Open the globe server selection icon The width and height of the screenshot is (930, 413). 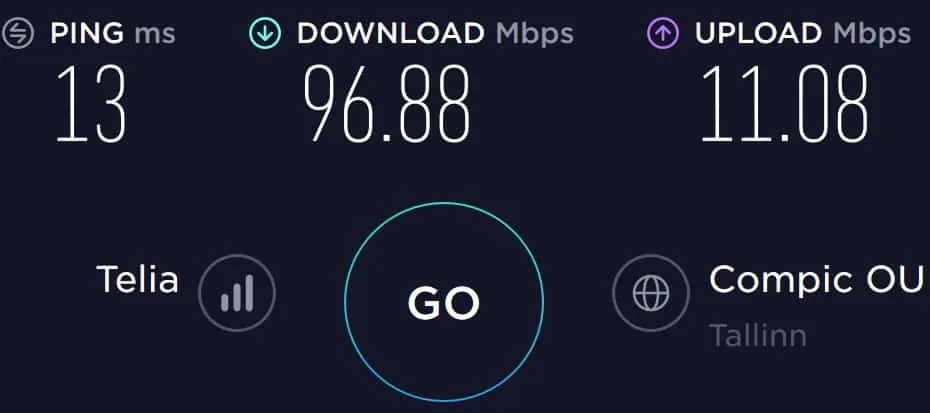(x=651, y=293)
